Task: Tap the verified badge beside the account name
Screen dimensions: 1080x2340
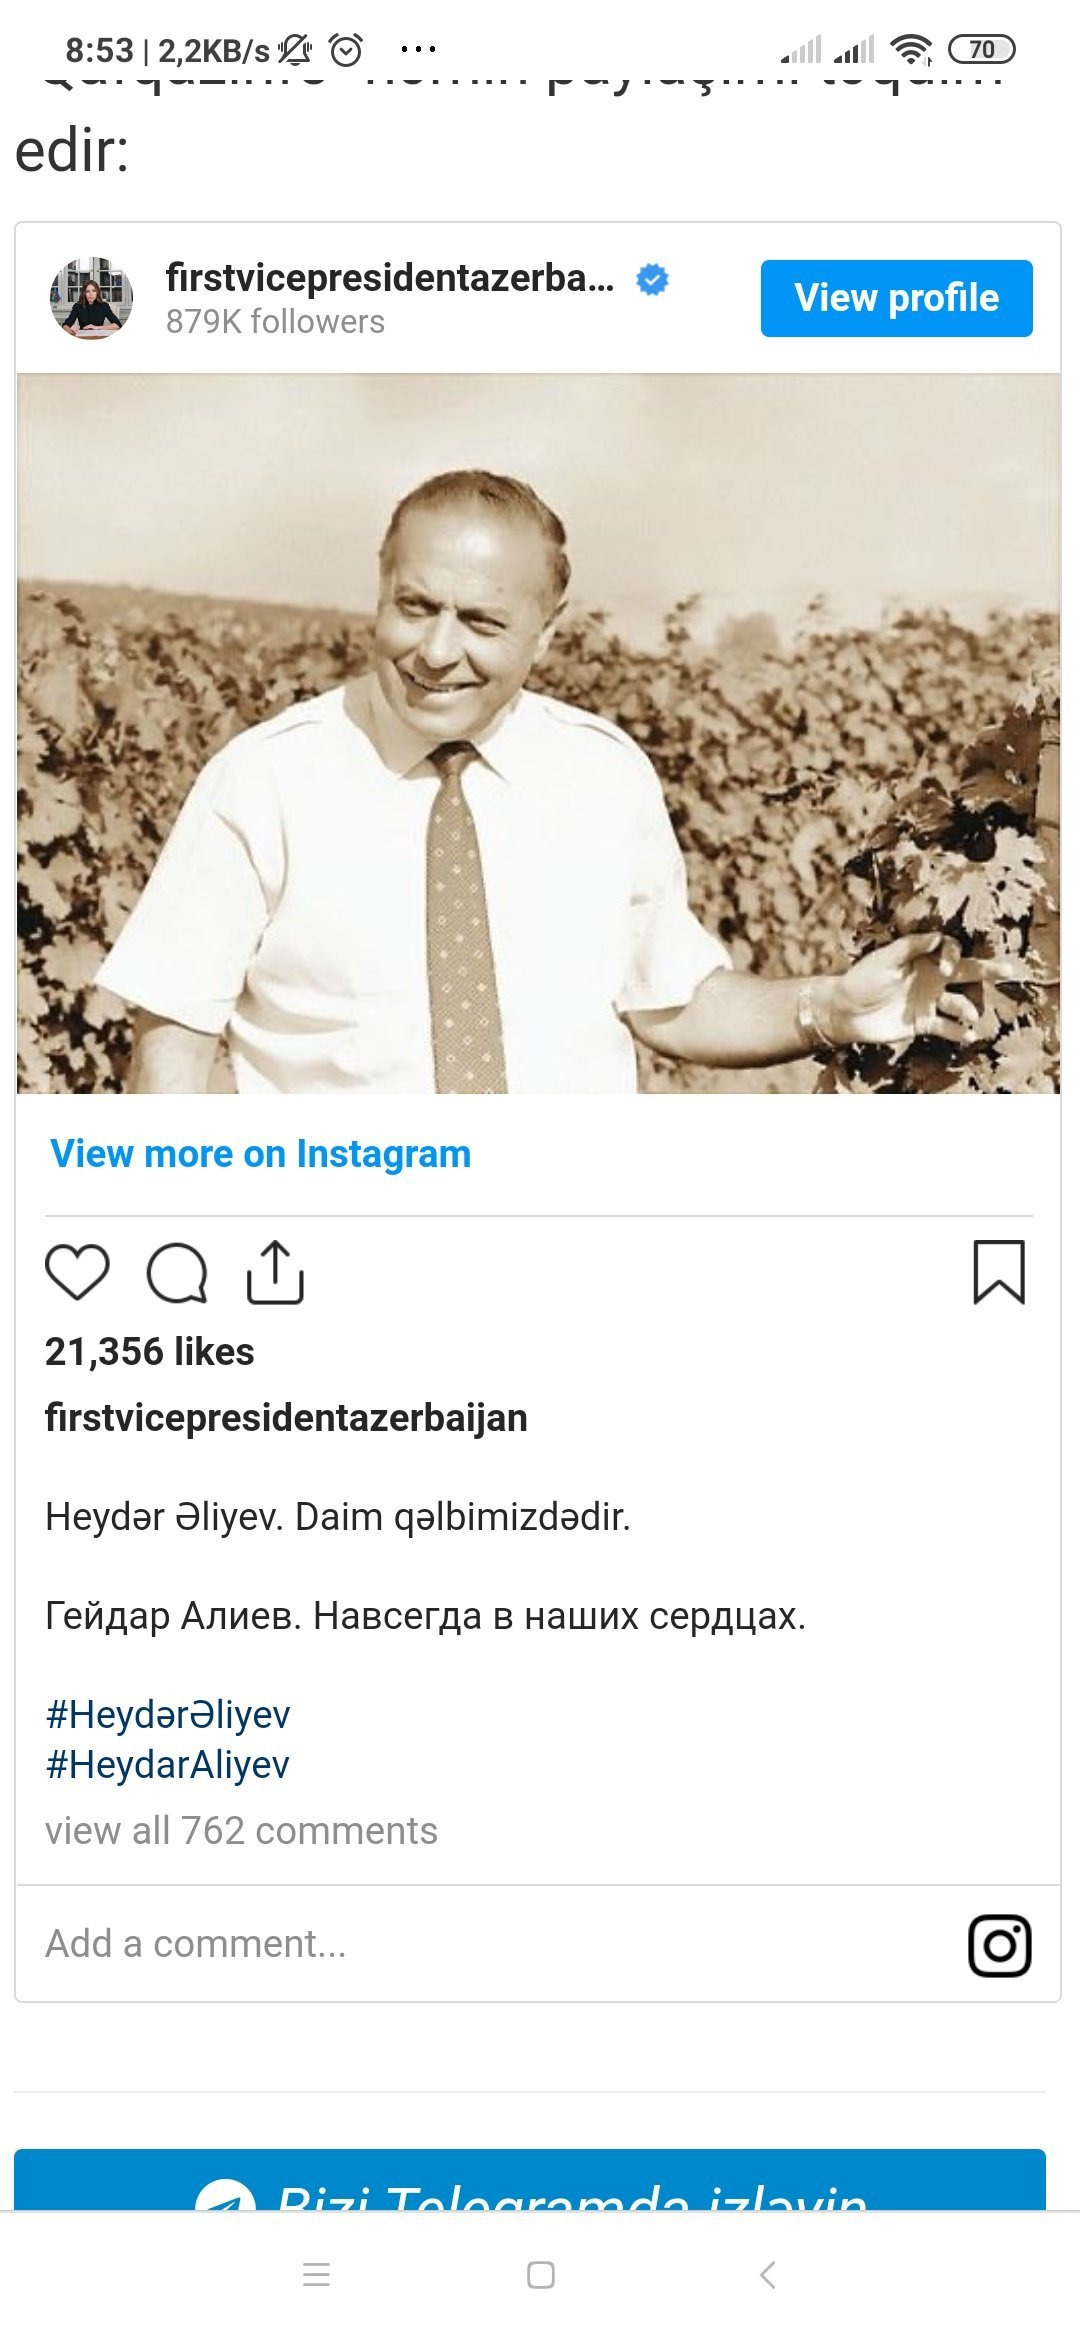Action: 652,279
